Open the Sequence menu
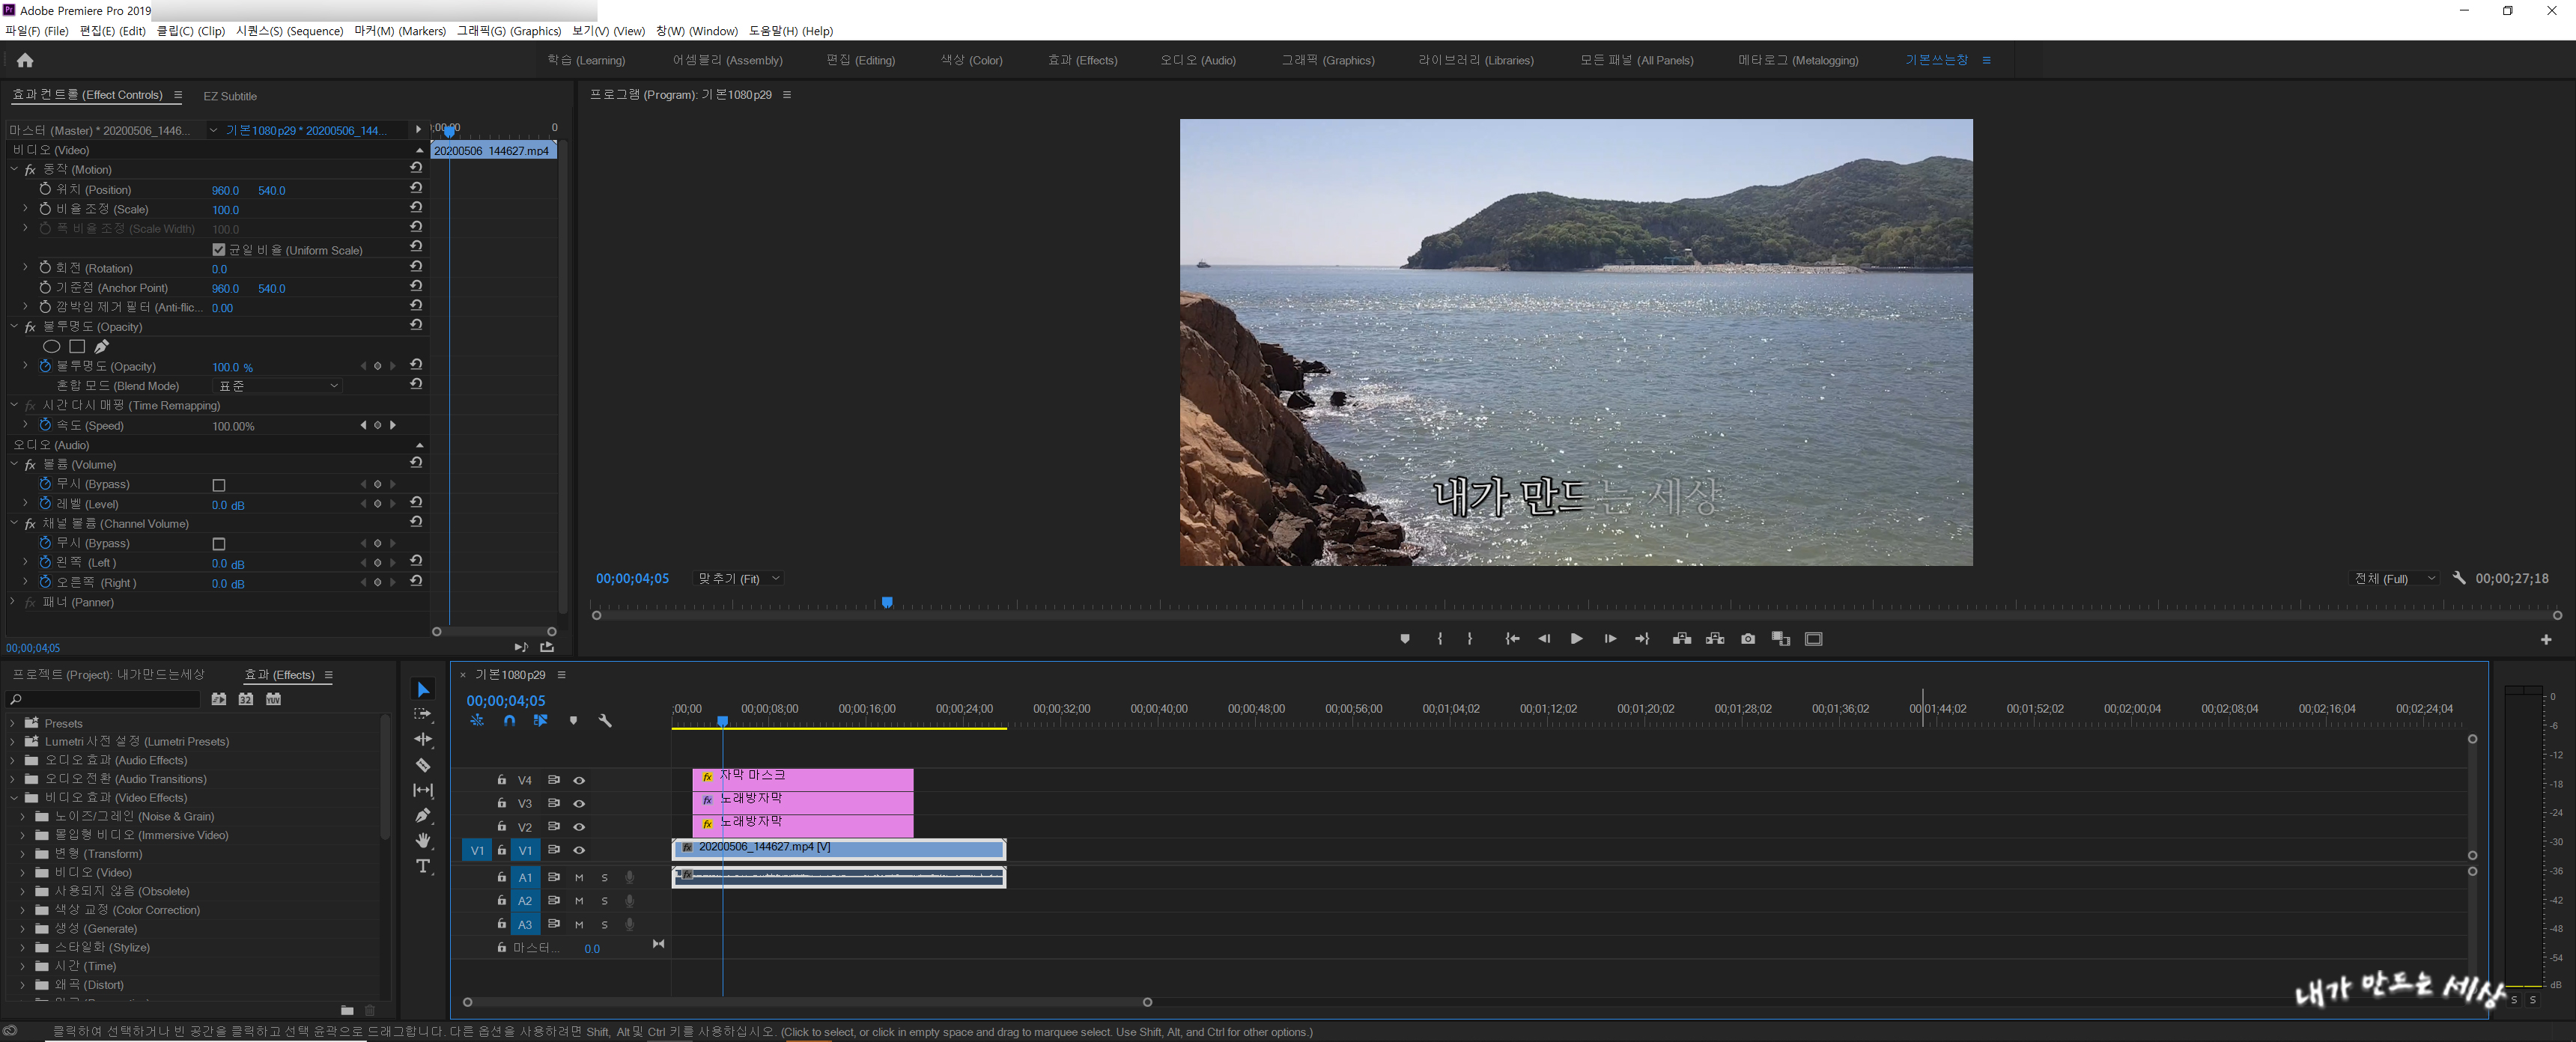 coord(289,31)
